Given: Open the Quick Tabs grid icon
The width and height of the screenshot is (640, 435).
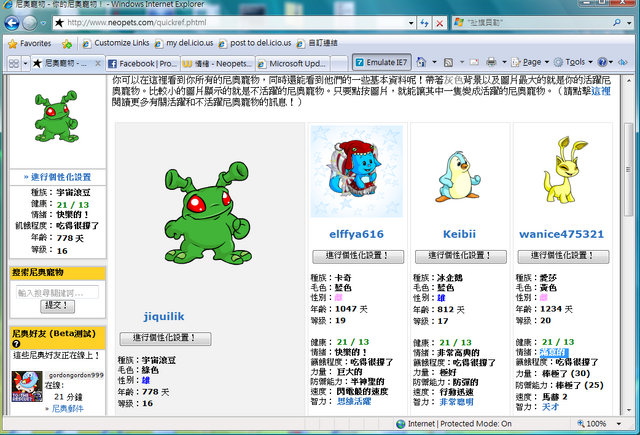Looking at the screenshot, I should pos(14,63).
